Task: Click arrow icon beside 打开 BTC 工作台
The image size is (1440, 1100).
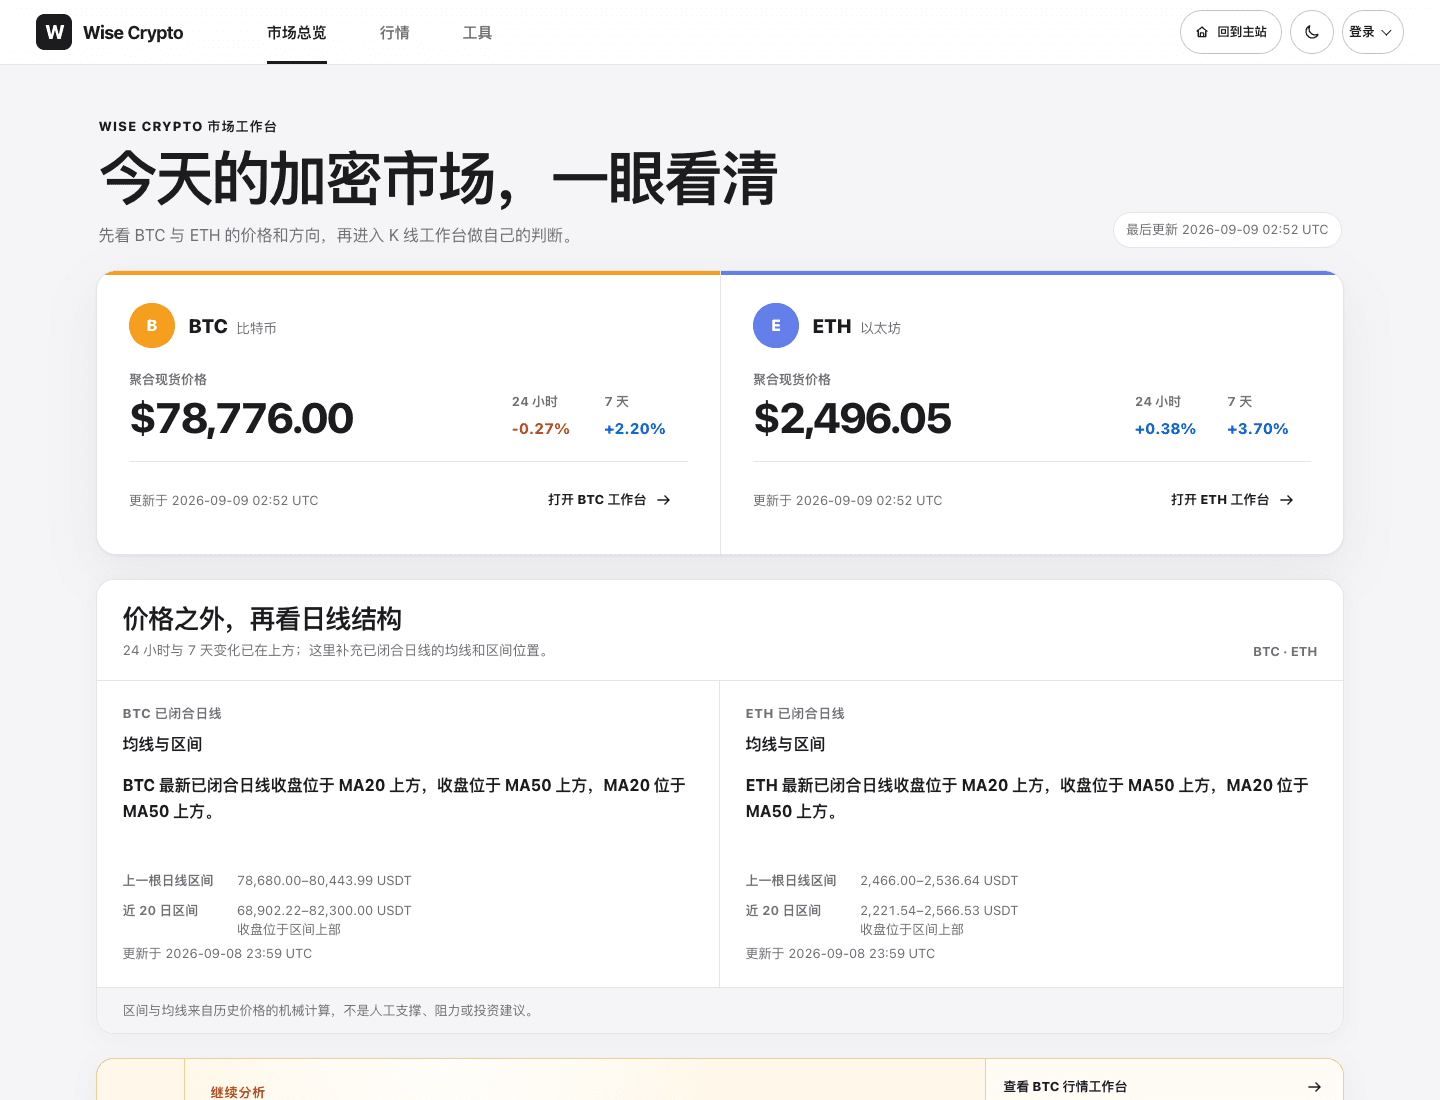Action: (663, 500)
